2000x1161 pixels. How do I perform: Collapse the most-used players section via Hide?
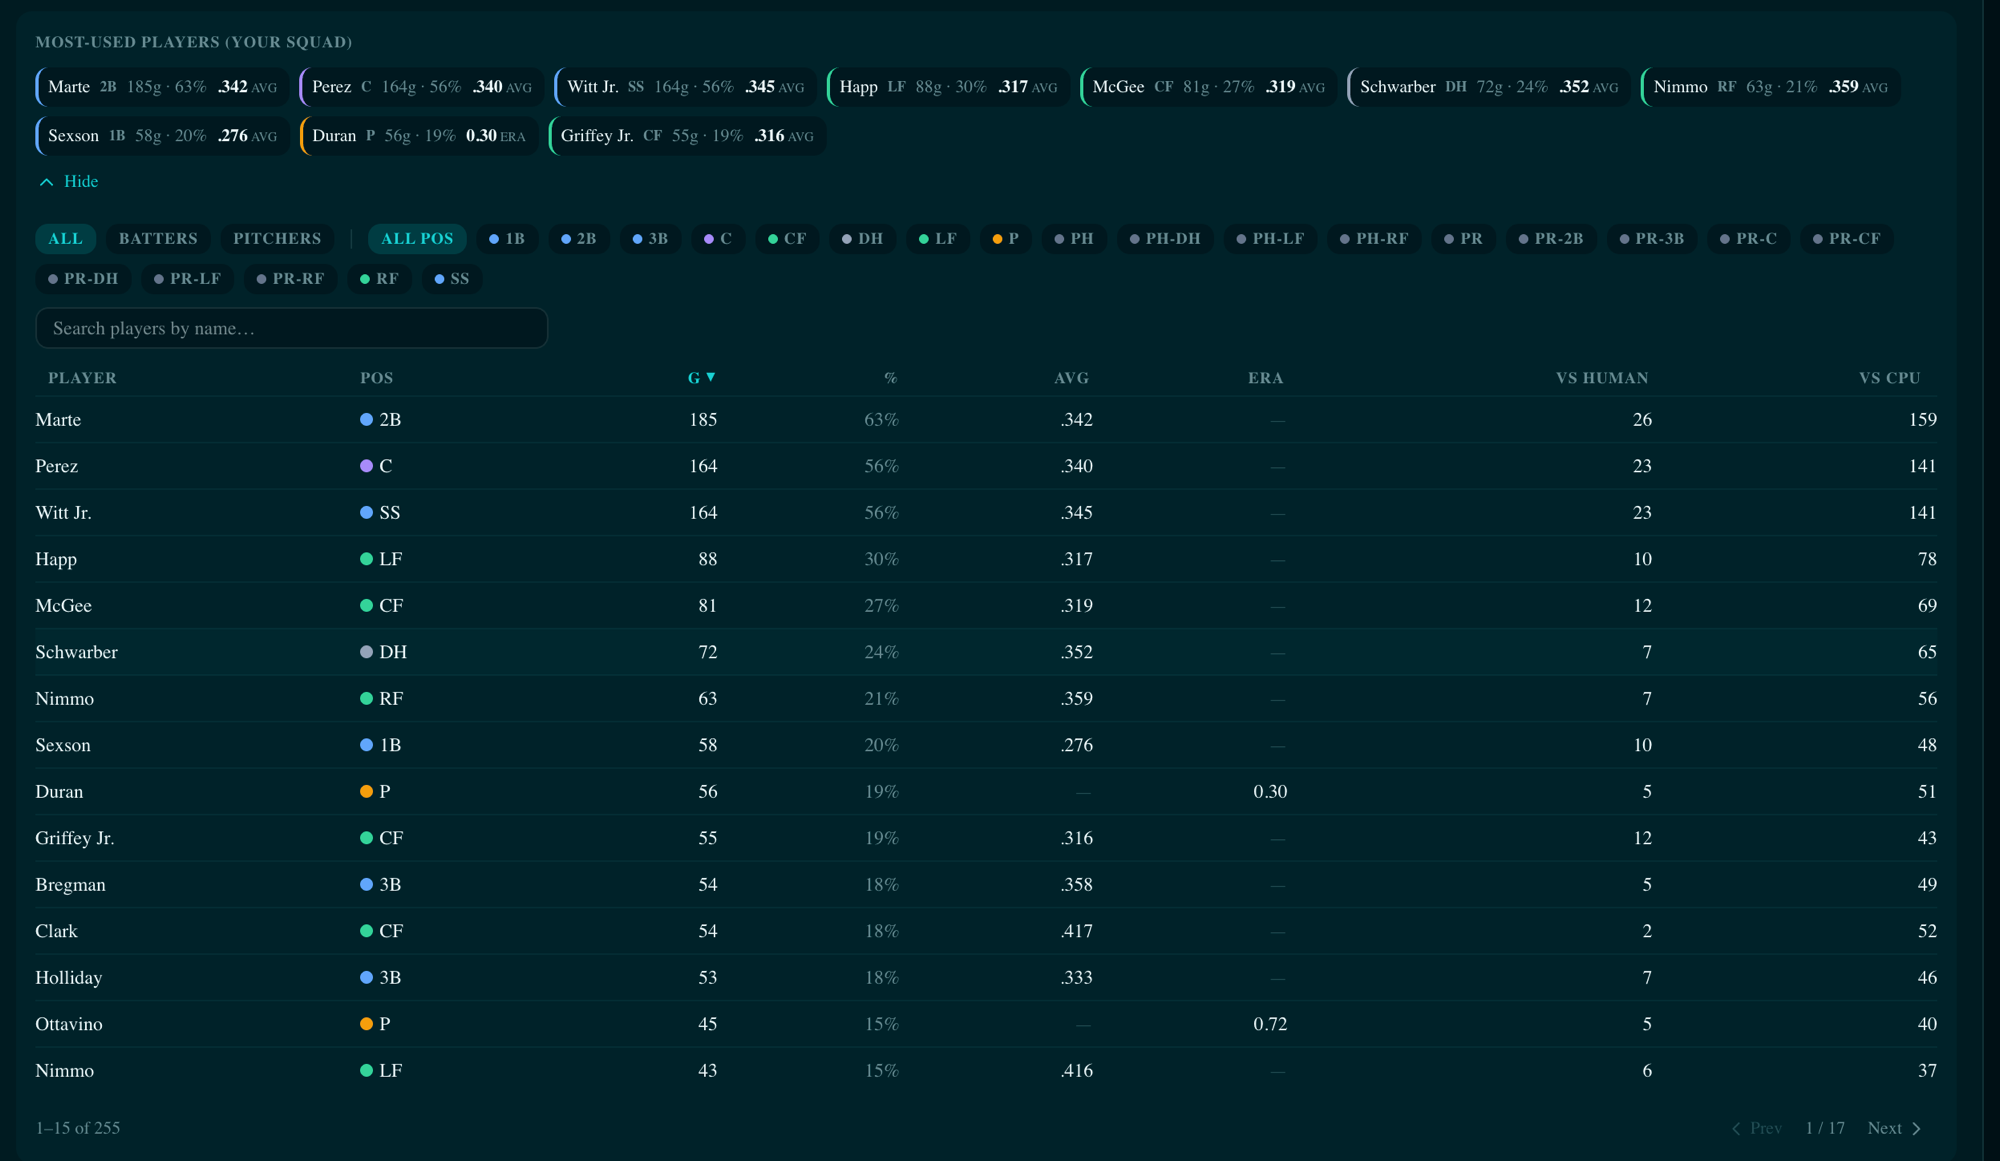click(x=68, y=181)
